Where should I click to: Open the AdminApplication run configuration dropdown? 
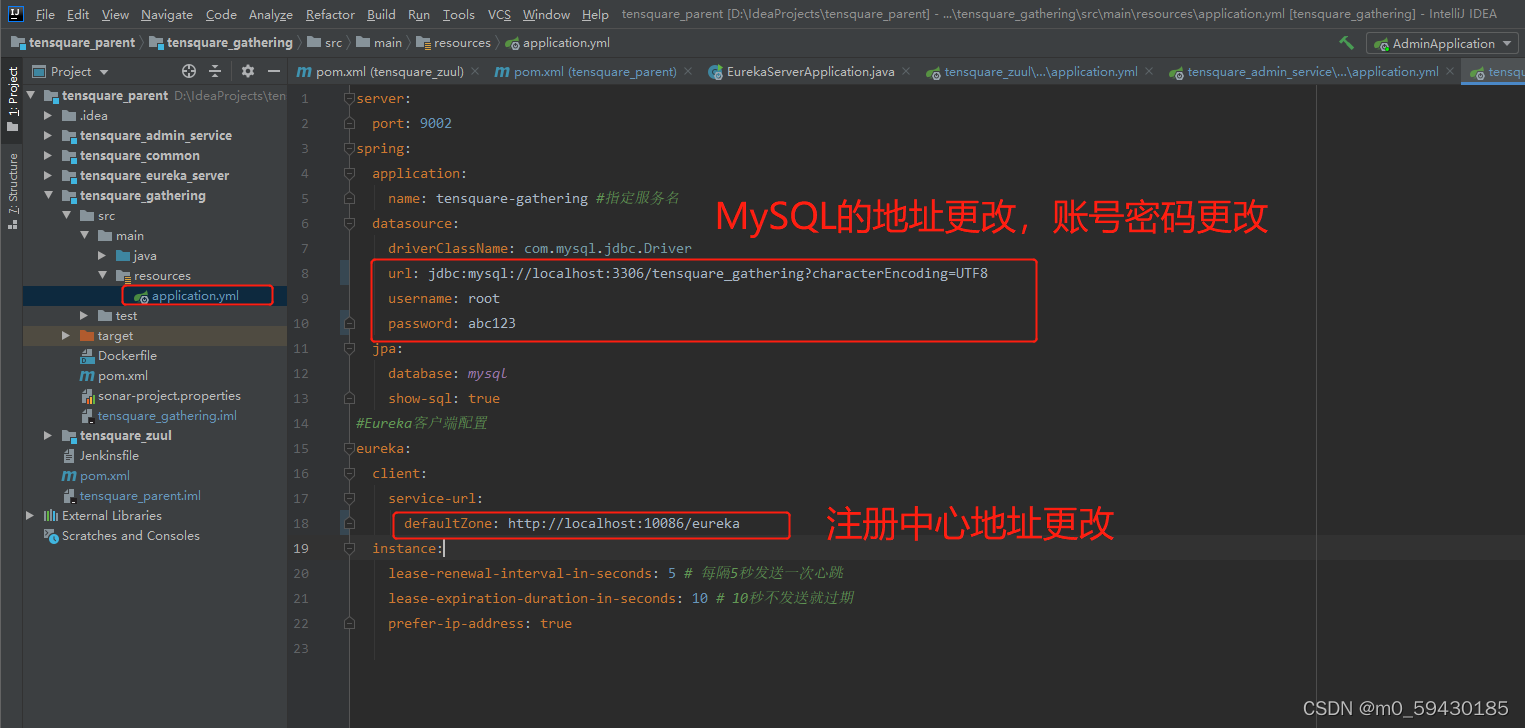[1443, 43]
